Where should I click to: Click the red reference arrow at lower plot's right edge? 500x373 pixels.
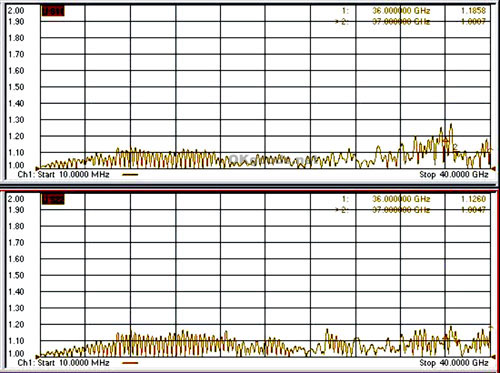[494, 357]
